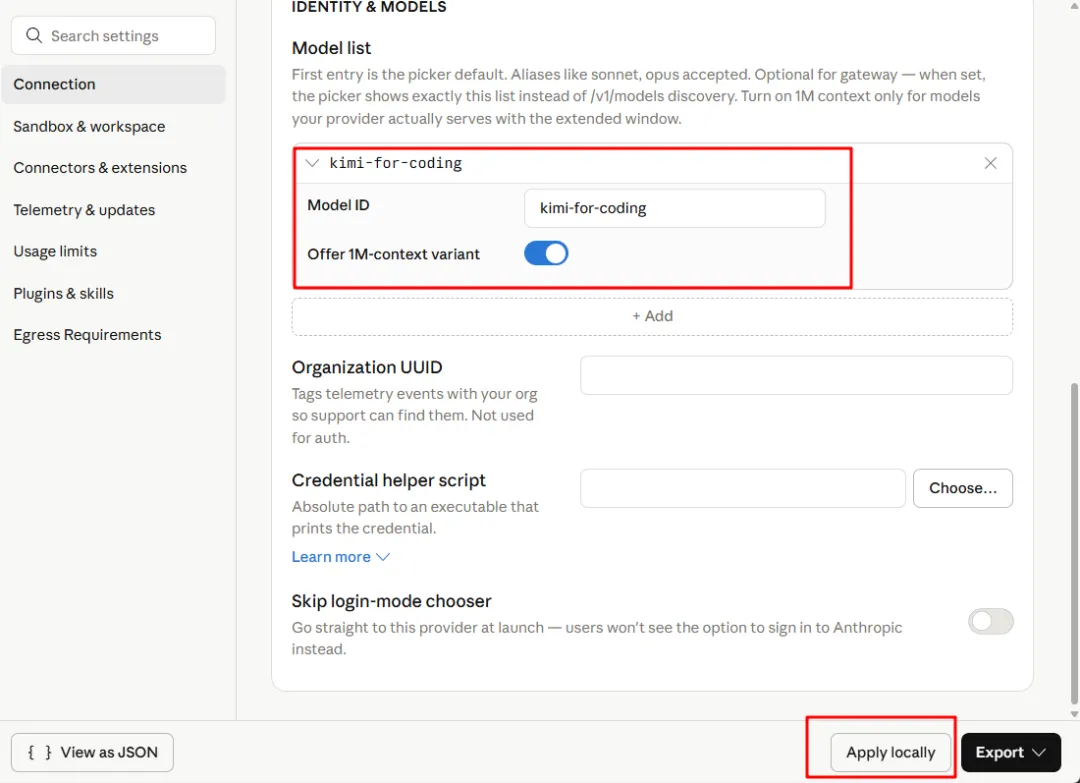This screenshot has width=1080, height=783.
Task: Remove kimi-for-coding entry with X icon
Action: [990, 163]
